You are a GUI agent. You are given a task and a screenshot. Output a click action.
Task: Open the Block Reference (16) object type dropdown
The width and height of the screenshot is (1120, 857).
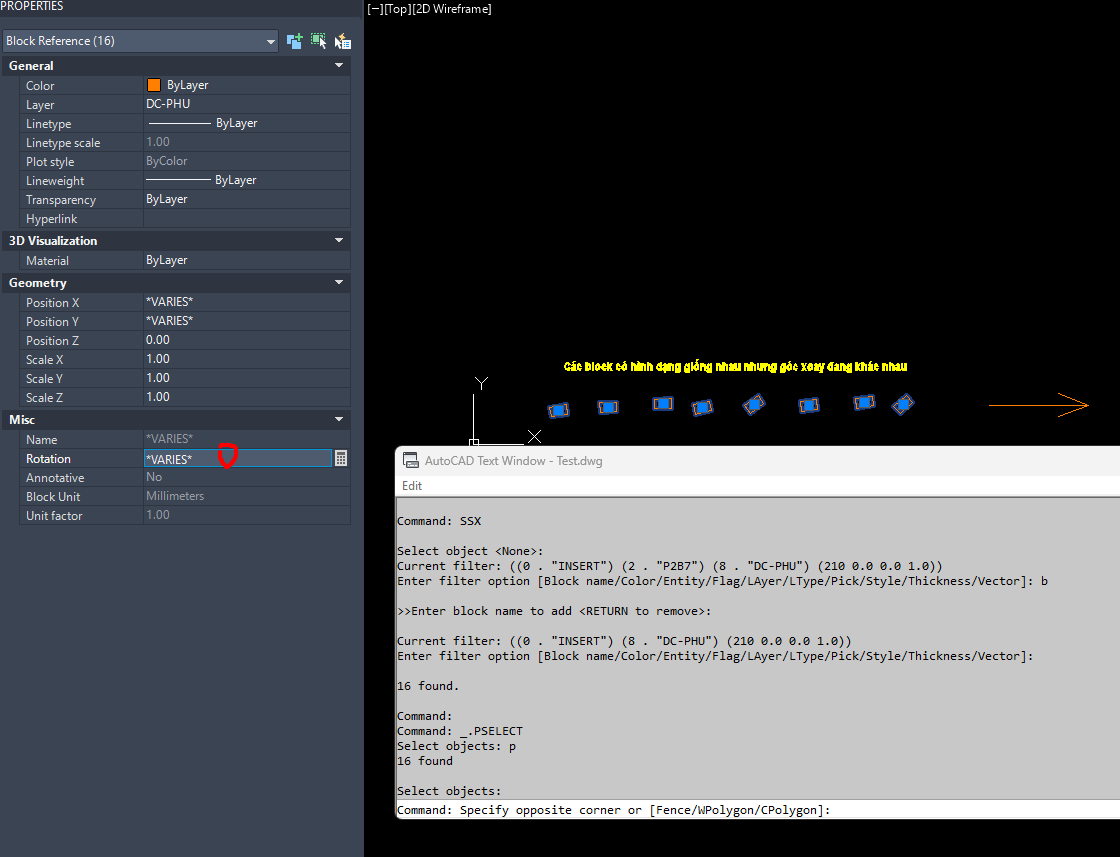(x=270, y=41)
